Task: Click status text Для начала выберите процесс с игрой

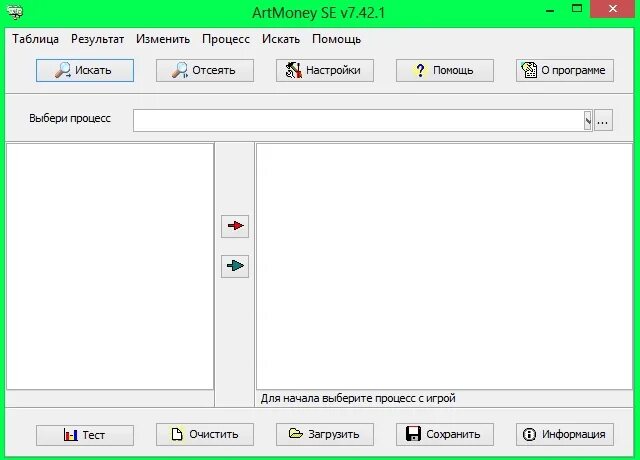Action: (358, 398)
